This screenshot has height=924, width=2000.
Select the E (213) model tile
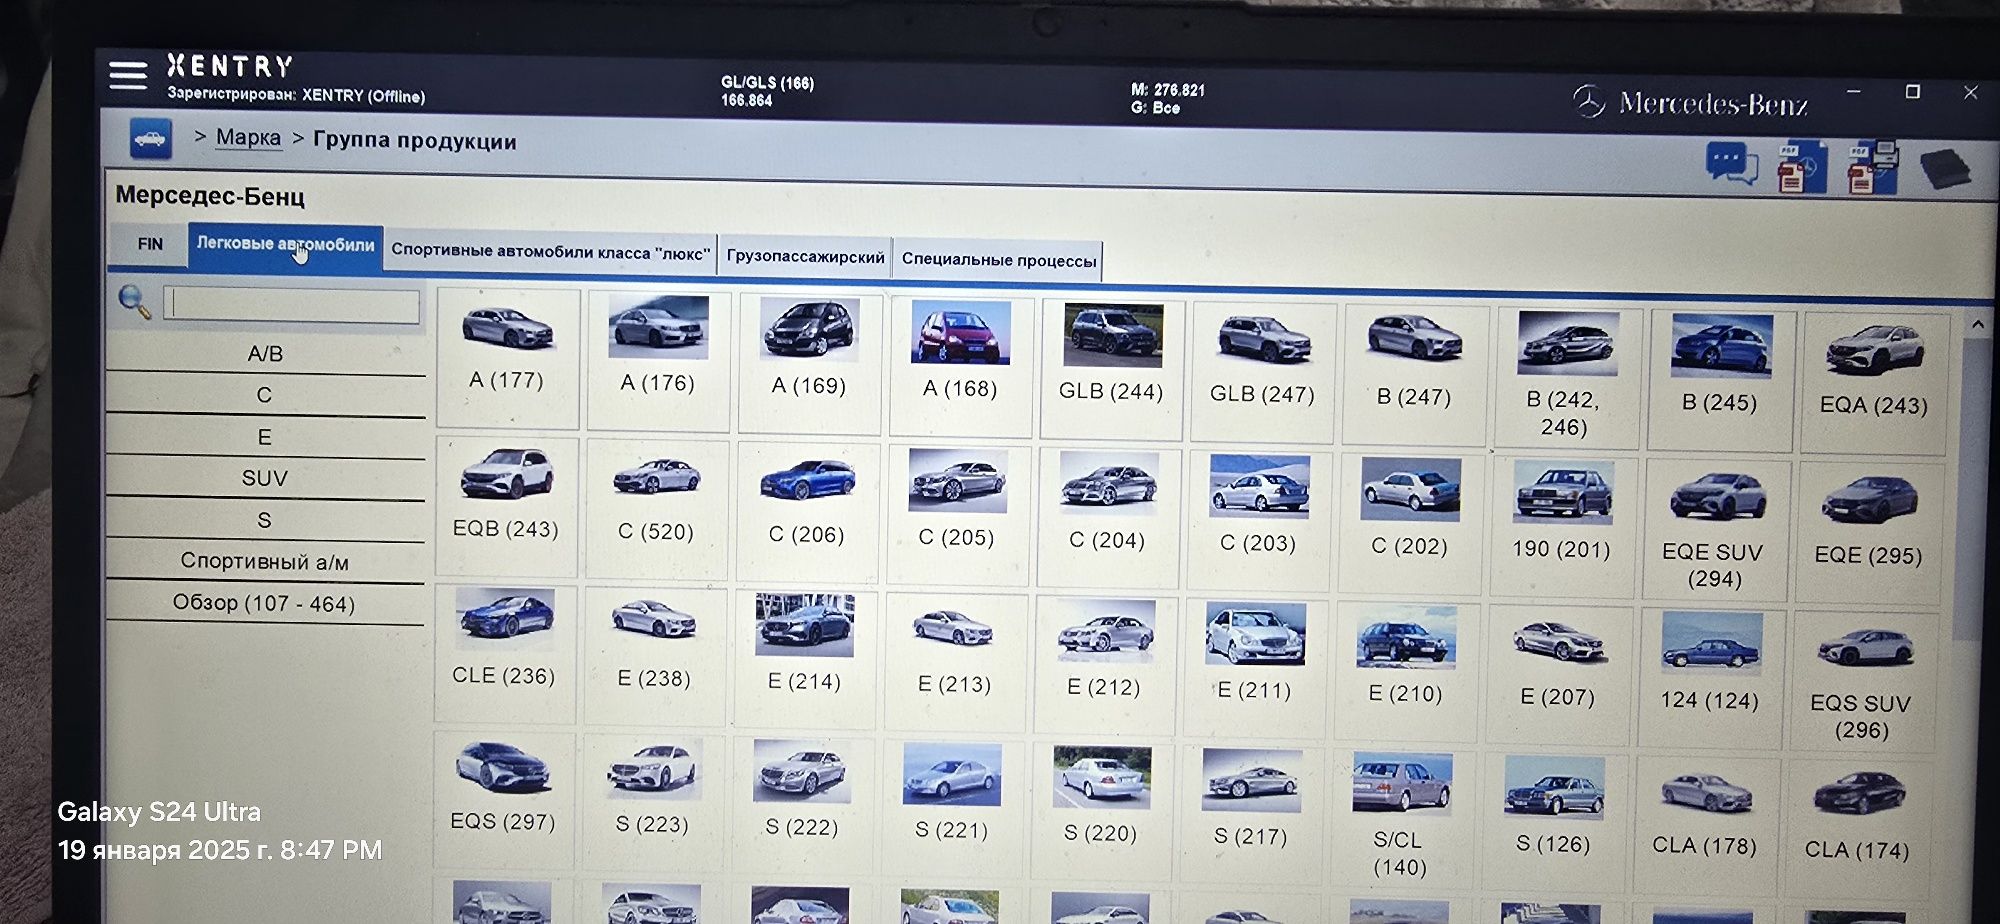pyautogui.click(x=954, y=663)
